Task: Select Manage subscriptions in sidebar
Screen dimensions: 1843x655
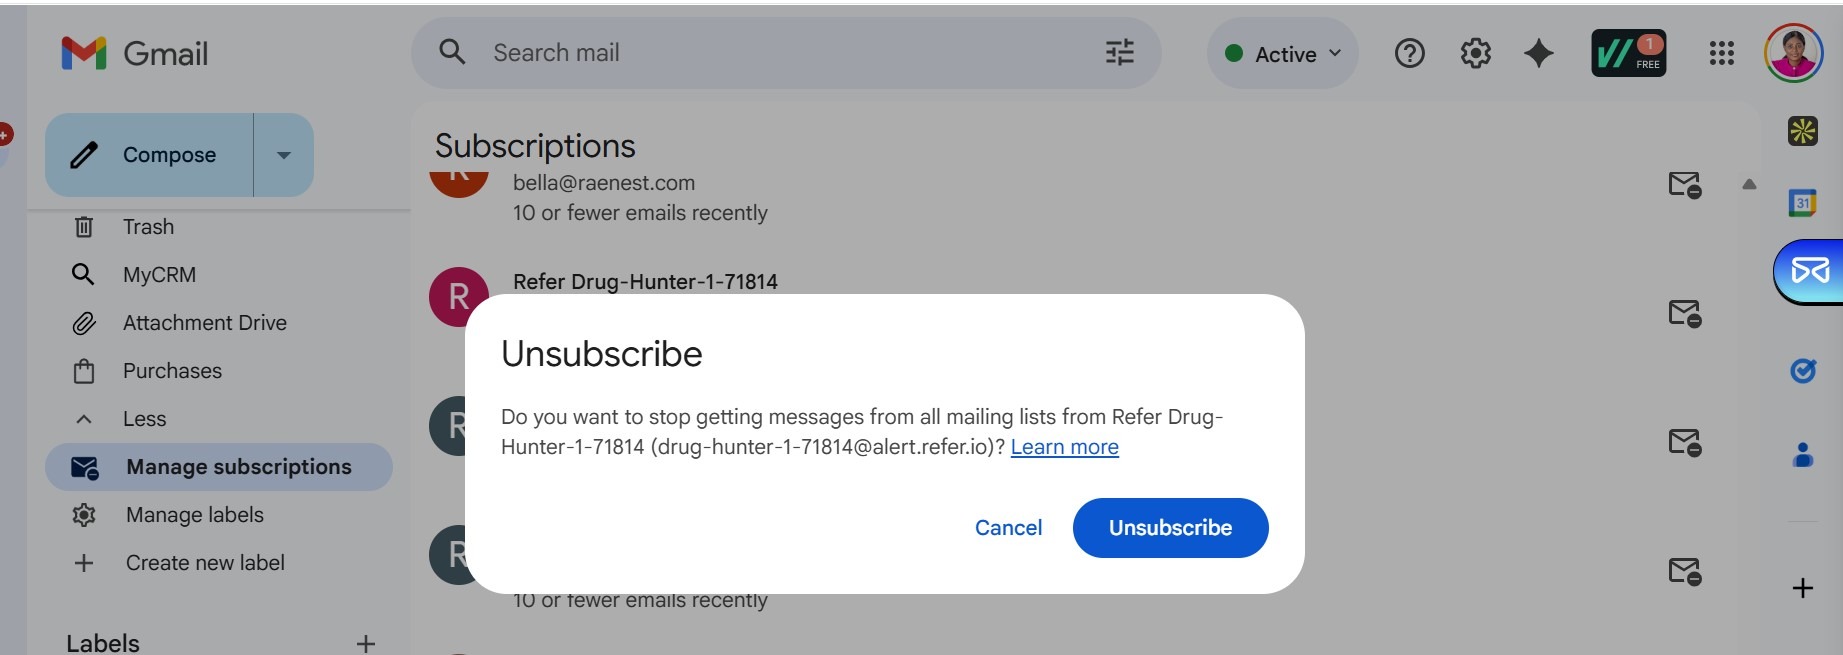Action: click(x=219, y=467)
